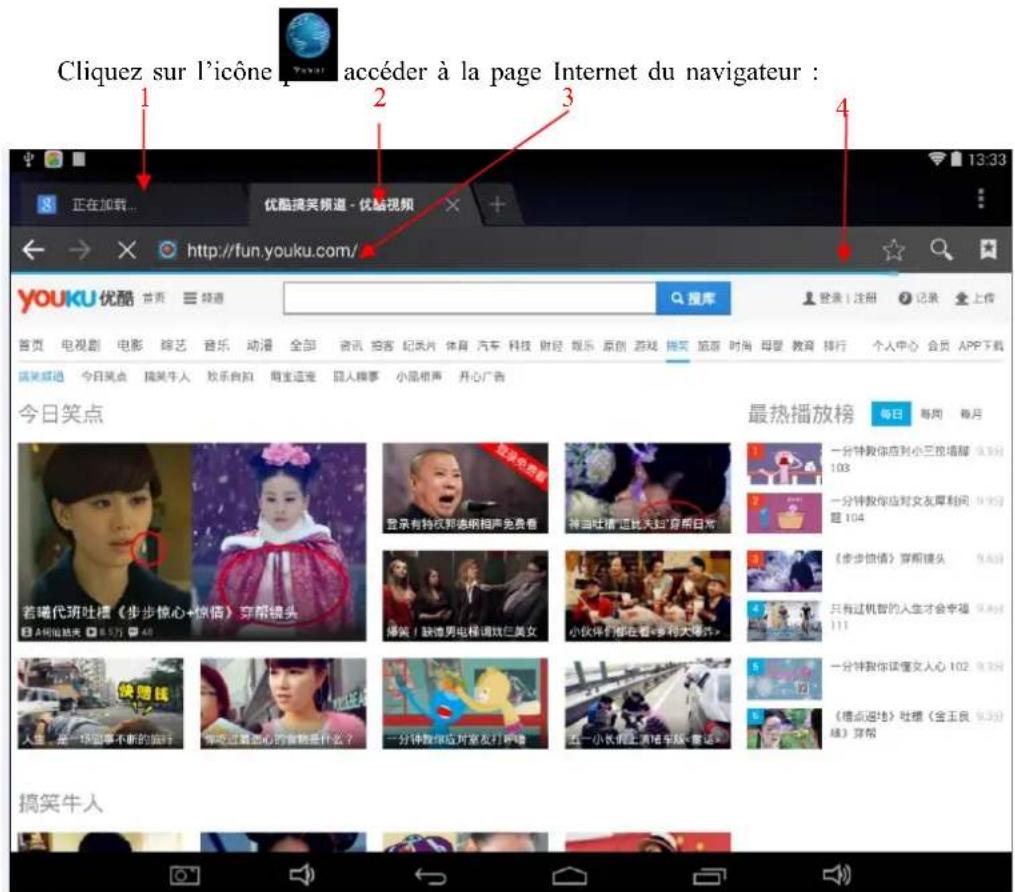Click the 今日笑点 section heading
The height and width of the screenshot is (892, 1015).
pyautogui.click(x=61, y=414)
